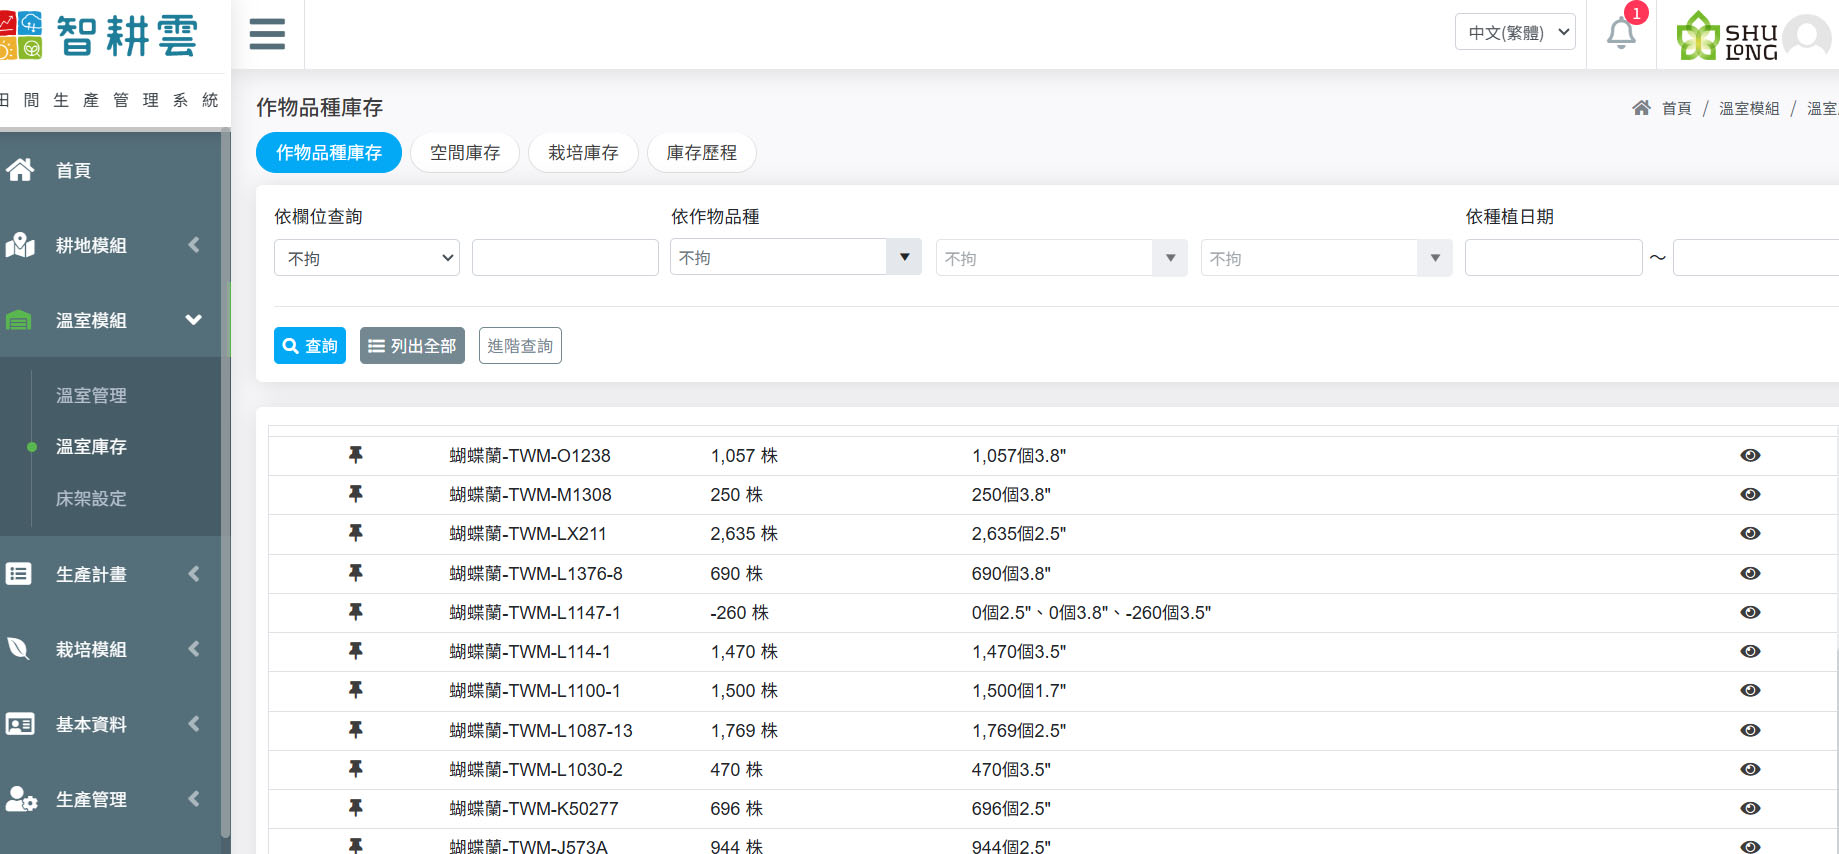Open the 依欄位查詢 field dropdown

tap(366, 258)
